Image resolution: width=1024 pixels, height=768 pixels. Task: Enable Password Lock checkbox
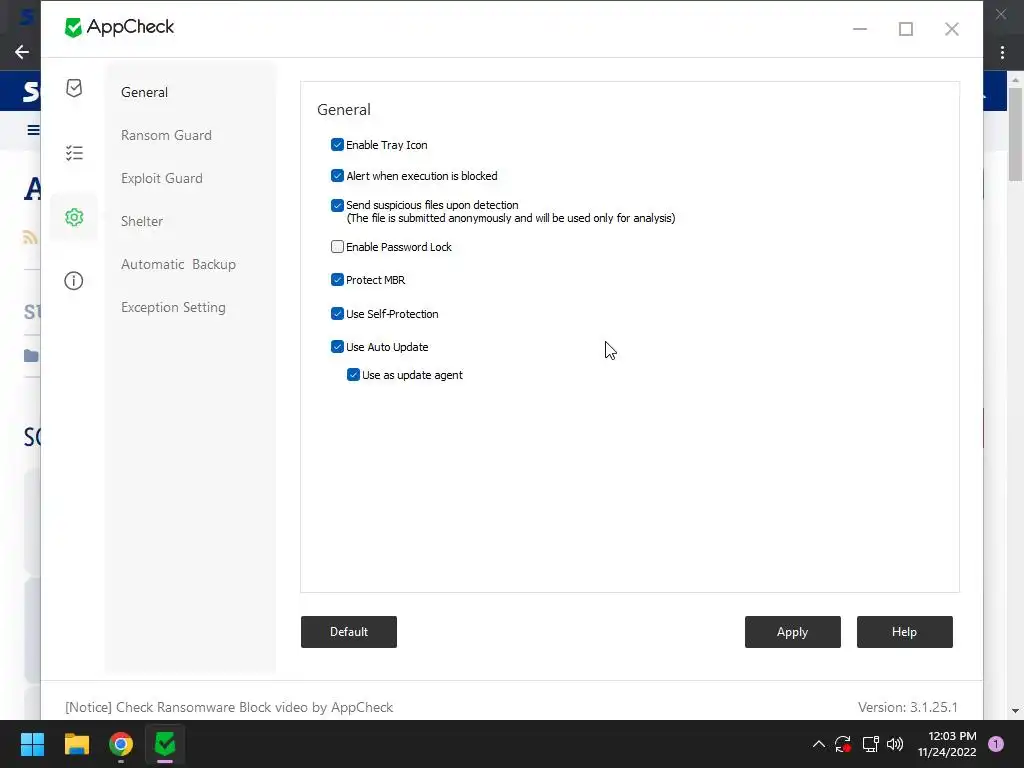click(337, 246)
